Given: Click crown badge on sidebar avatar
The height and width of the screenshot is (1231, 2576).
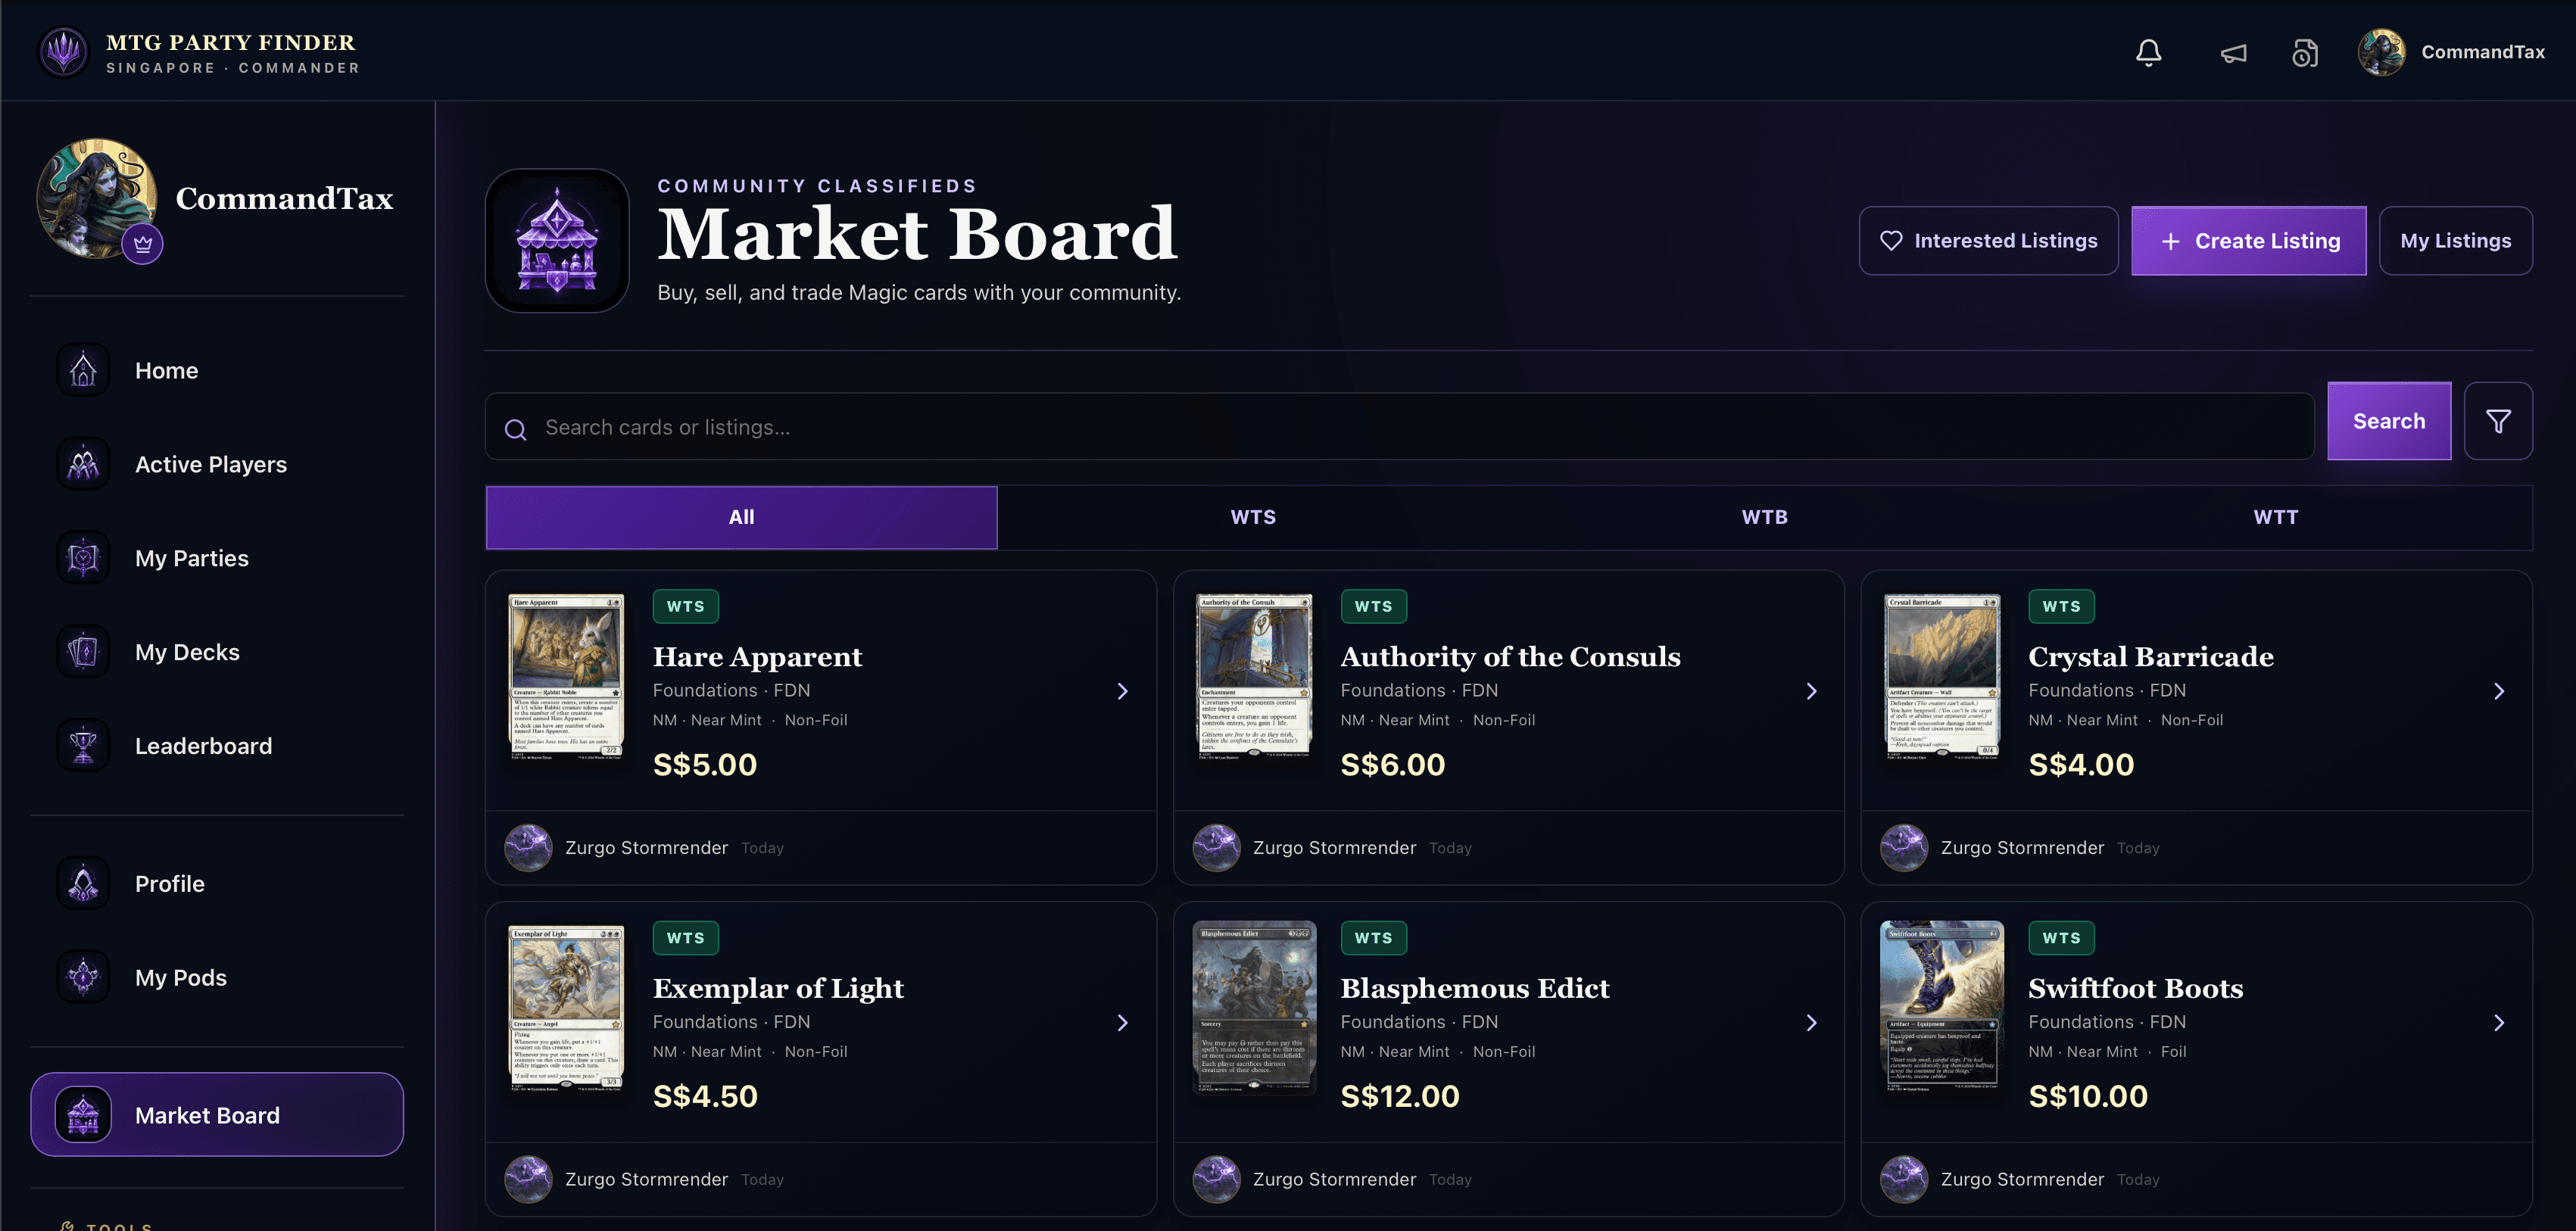Looking at the screenshot, I should pos(143,244).
